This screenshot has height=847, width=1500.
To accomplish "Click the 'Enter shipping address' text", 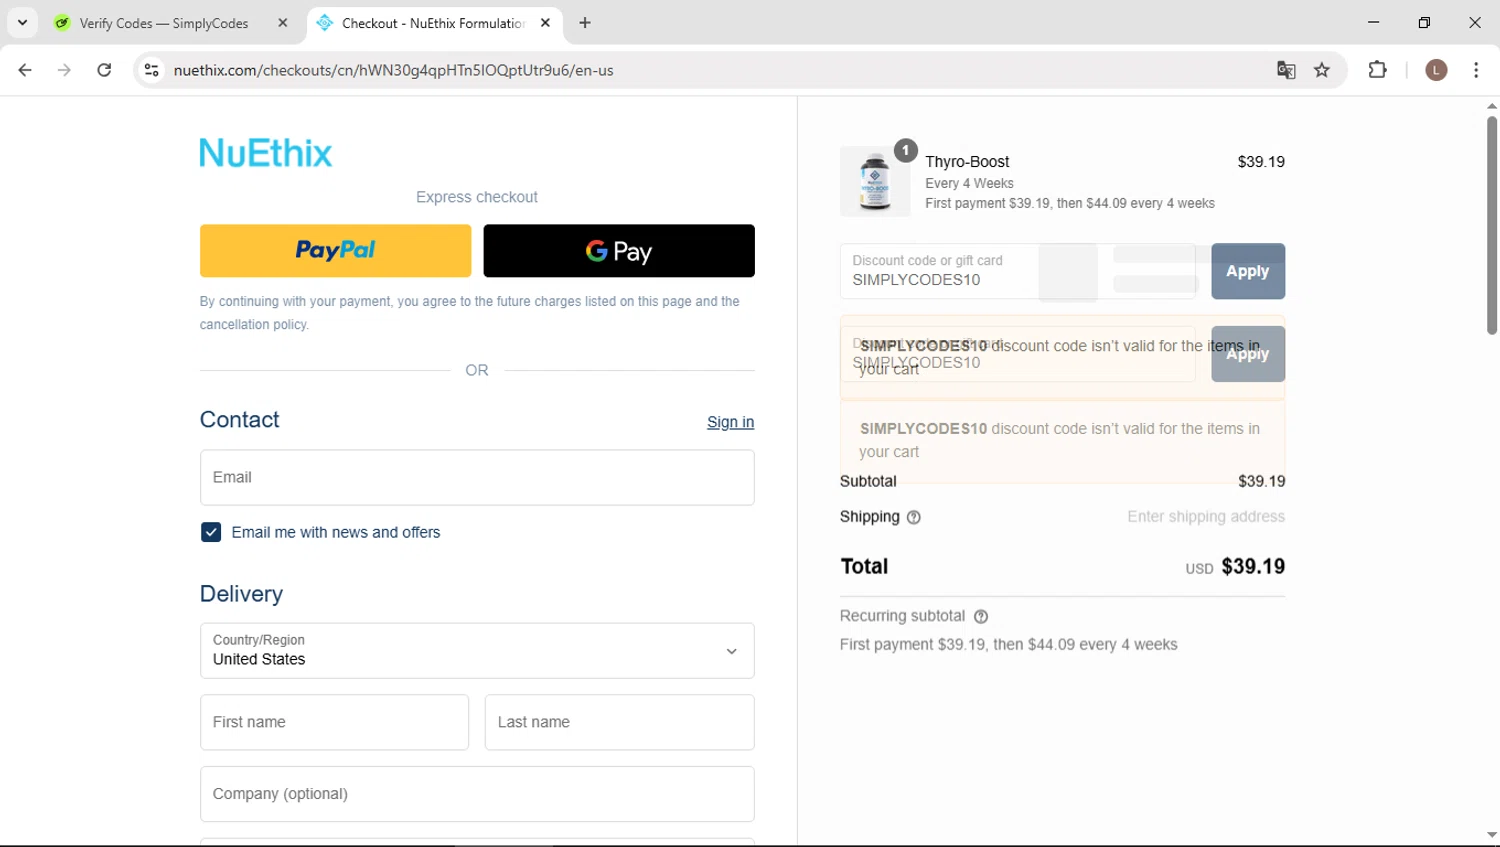I will tap(1206, 517).
